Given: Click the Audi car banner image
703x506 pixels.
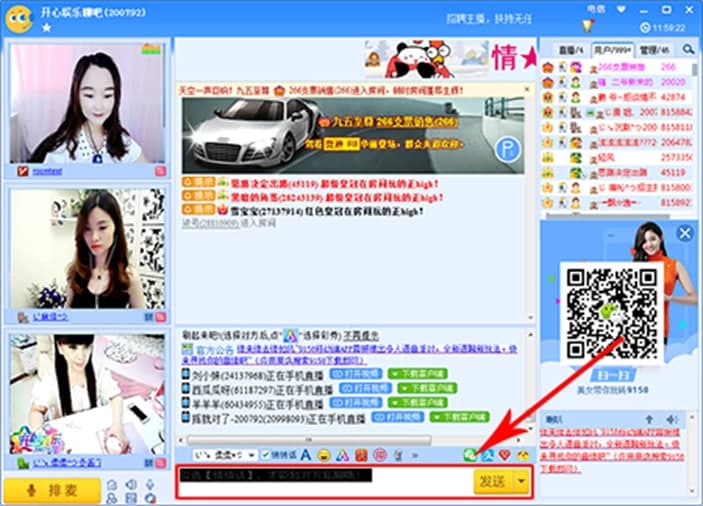Looking at the screenshot, I should [x=353, y=135].
